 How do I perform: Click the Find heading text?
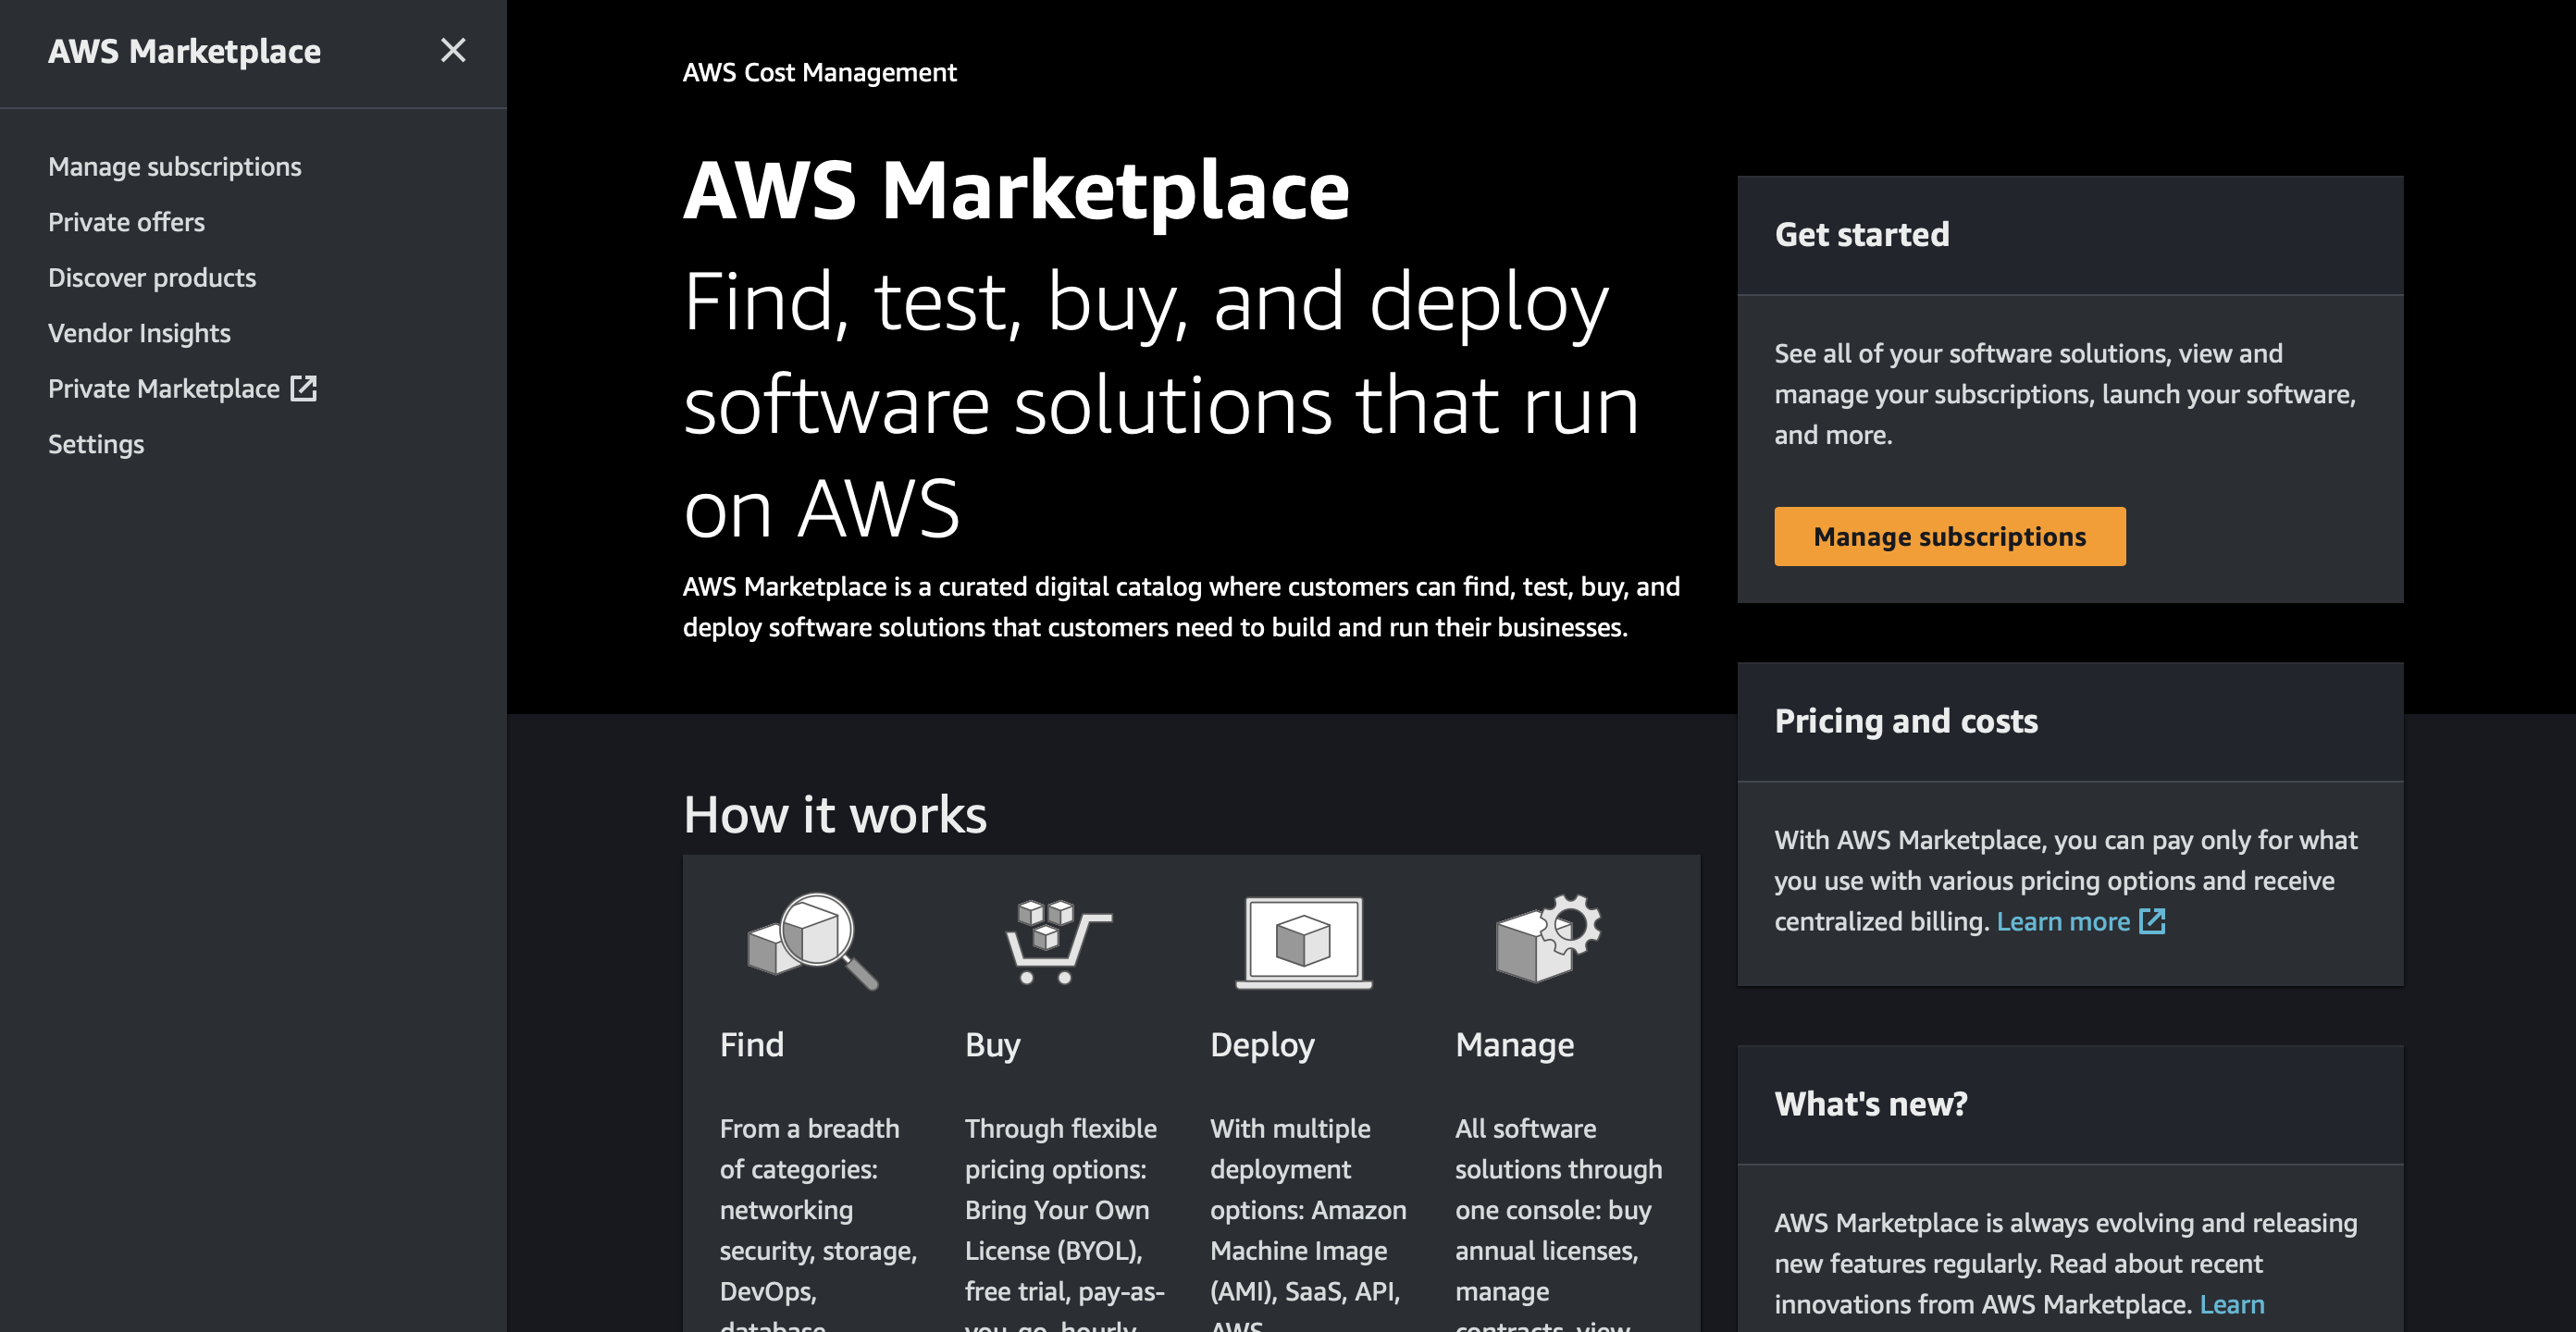point(751,1044)
